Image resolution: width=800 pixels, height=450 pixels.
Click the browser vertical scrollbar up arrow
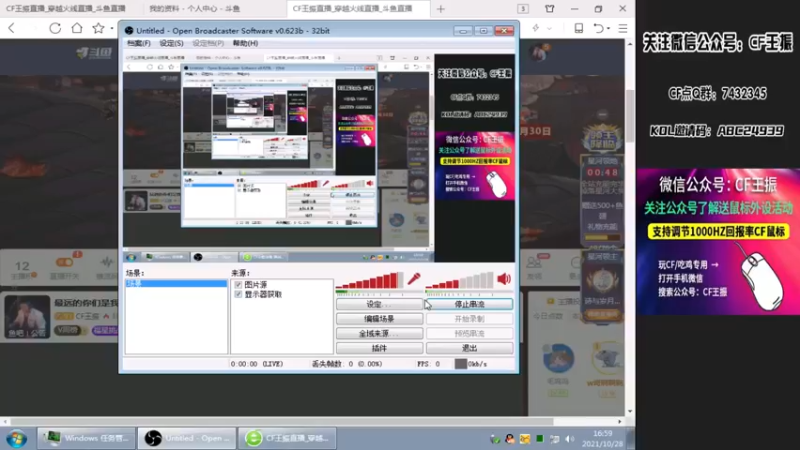[630, 44]
